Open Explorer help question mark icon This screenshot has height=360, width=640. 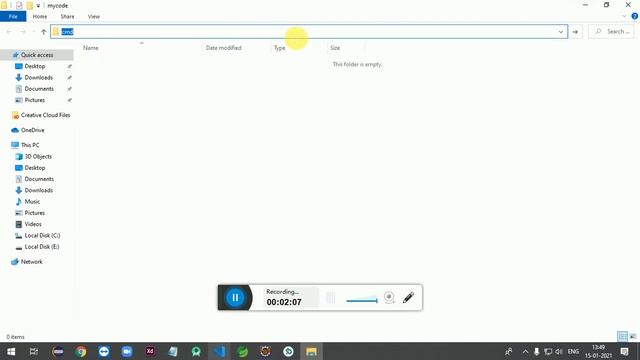[634, 16]
